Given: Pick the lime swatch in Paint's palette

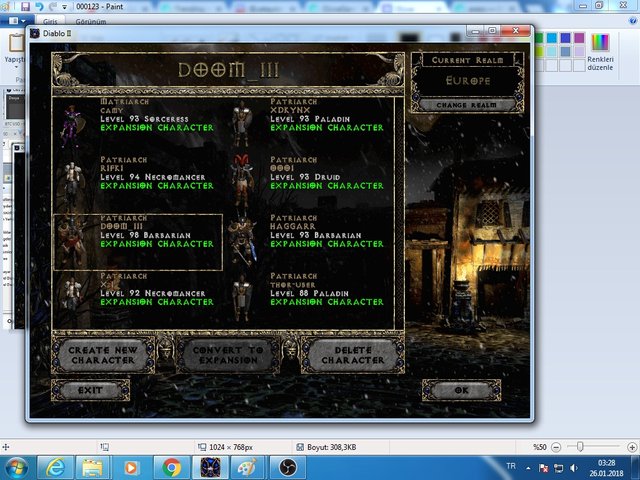Looking at the screenshot, I should [539, 51].
